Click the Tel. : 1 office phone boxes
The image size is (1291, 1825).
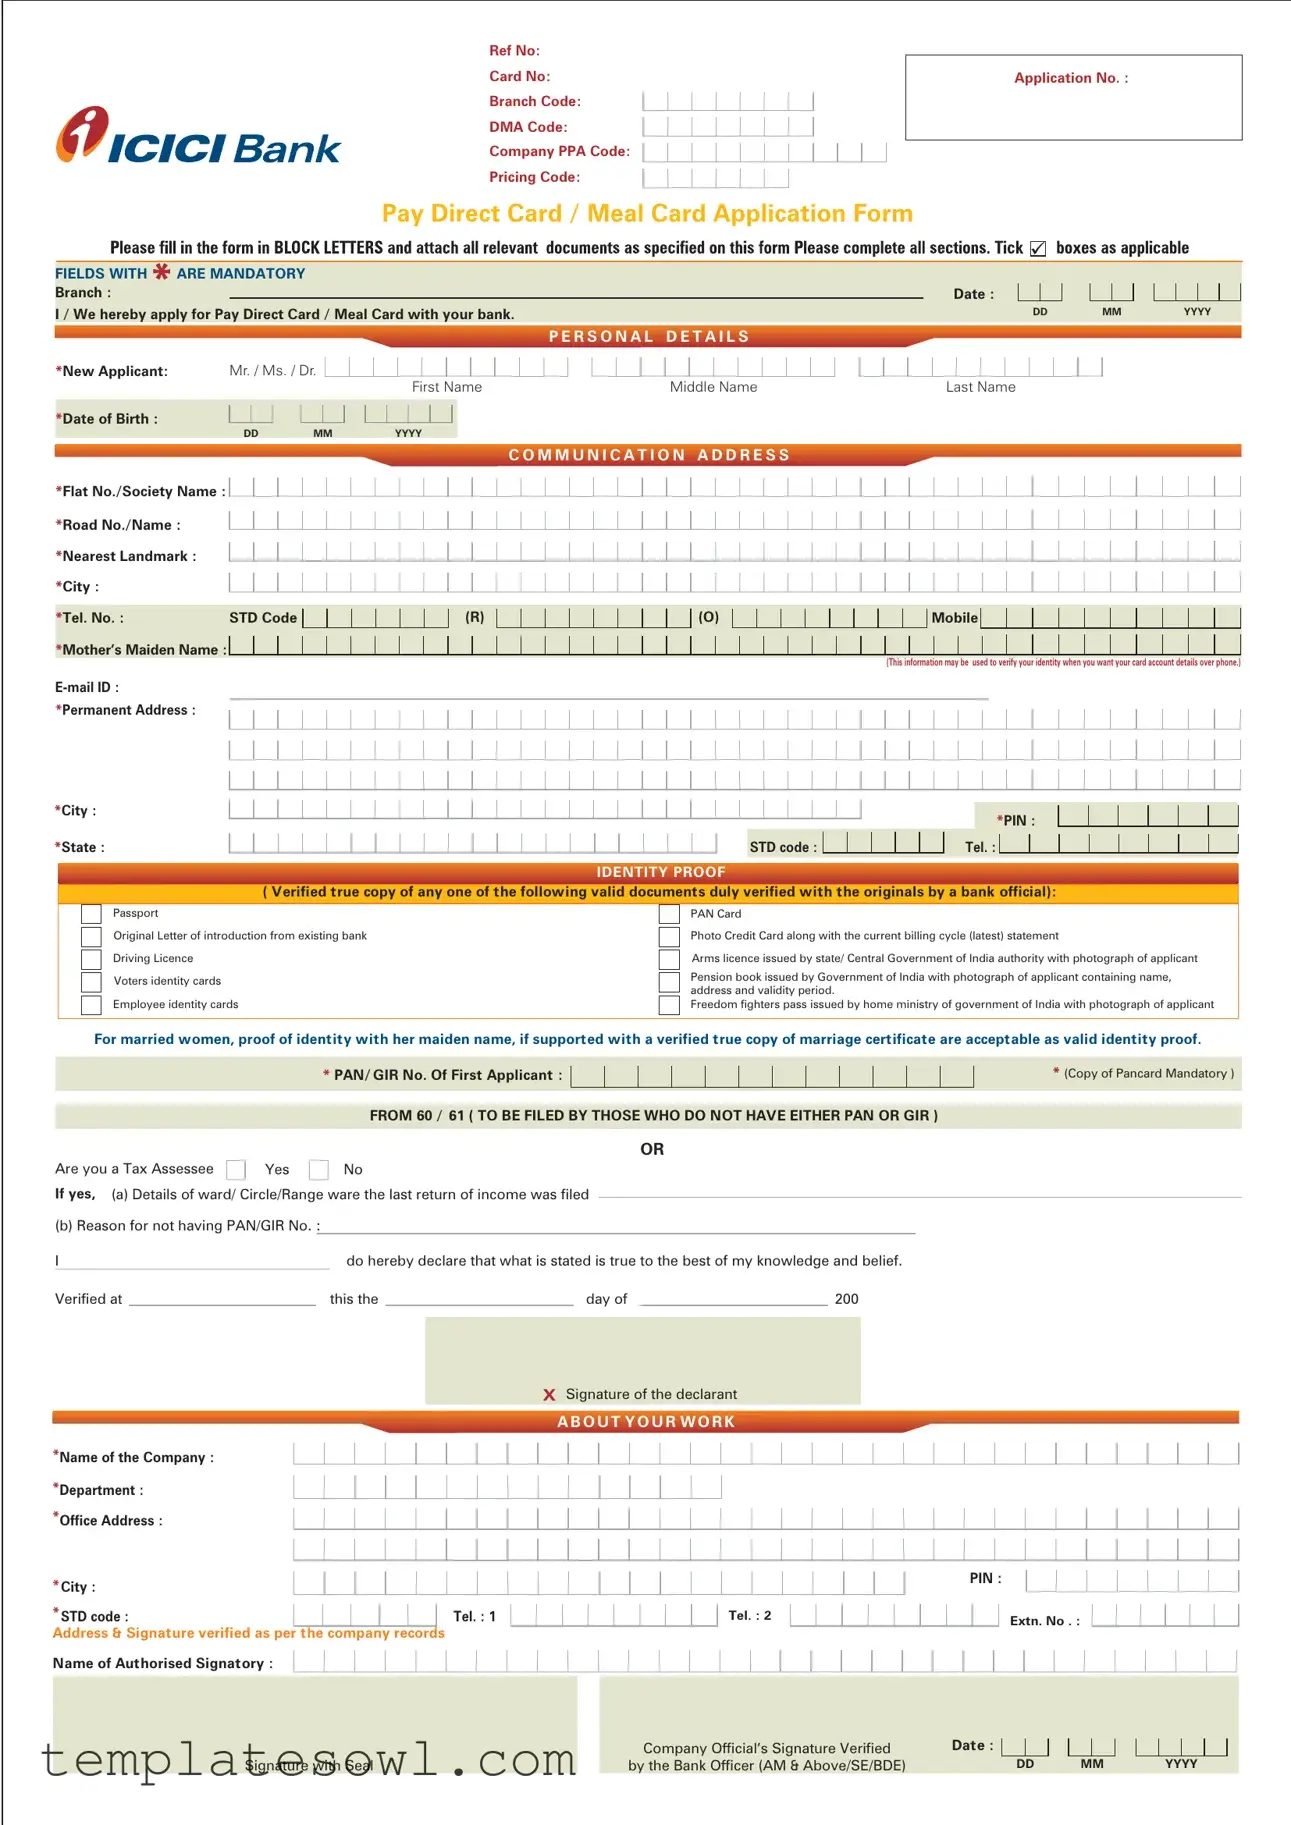point(613,1615)
